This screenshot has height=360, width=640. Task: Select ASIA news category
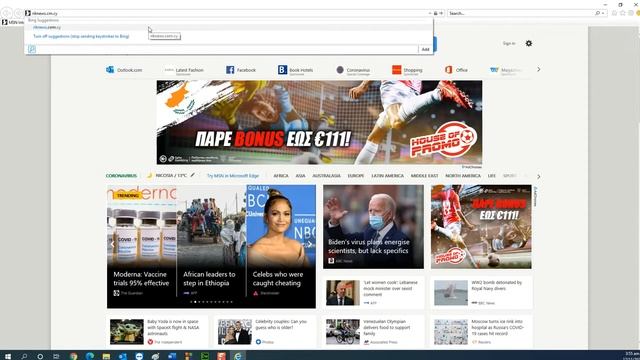[300, 176]
